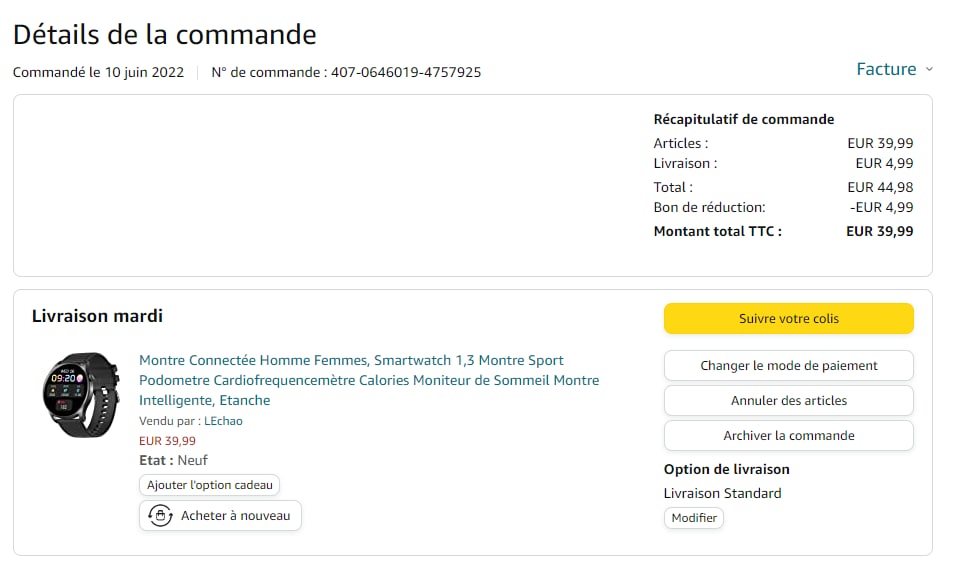
Task: Click the buy-again cart icon
Action: (x=160, y=516)
